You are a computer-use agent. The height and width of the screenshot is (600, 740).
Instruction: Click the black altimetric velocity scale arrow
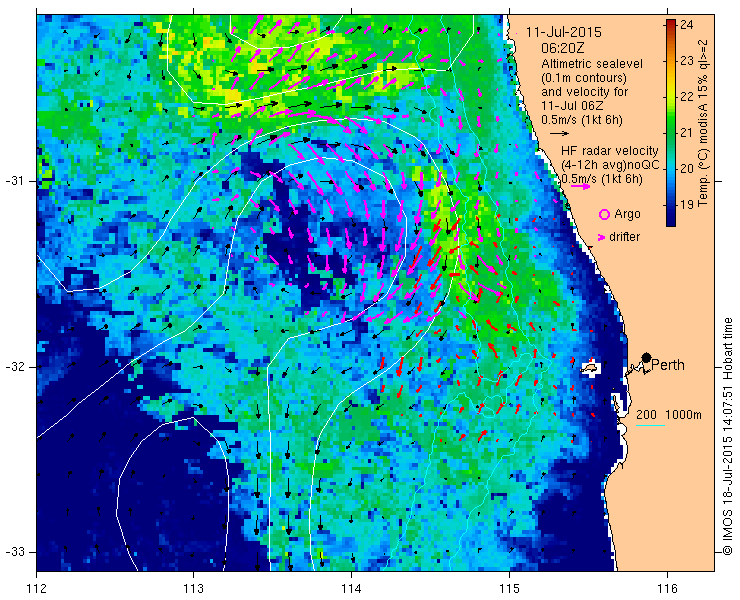point(560,134)
